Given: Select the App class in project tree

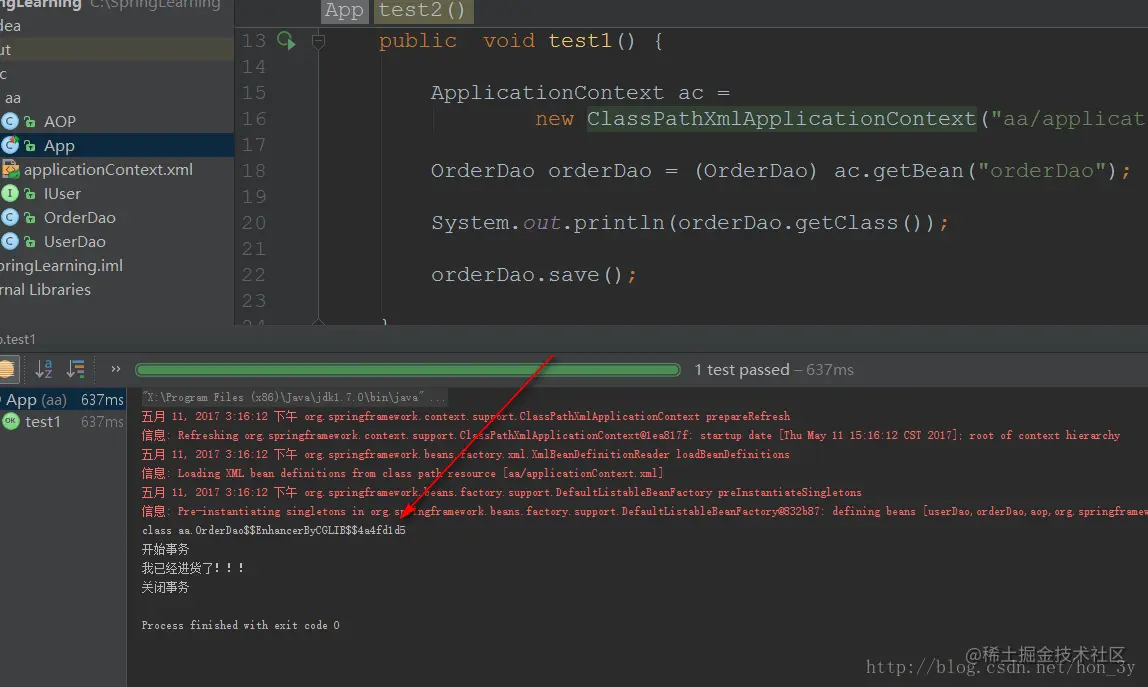Looking at the screenshot, I should tap(59, 146).
